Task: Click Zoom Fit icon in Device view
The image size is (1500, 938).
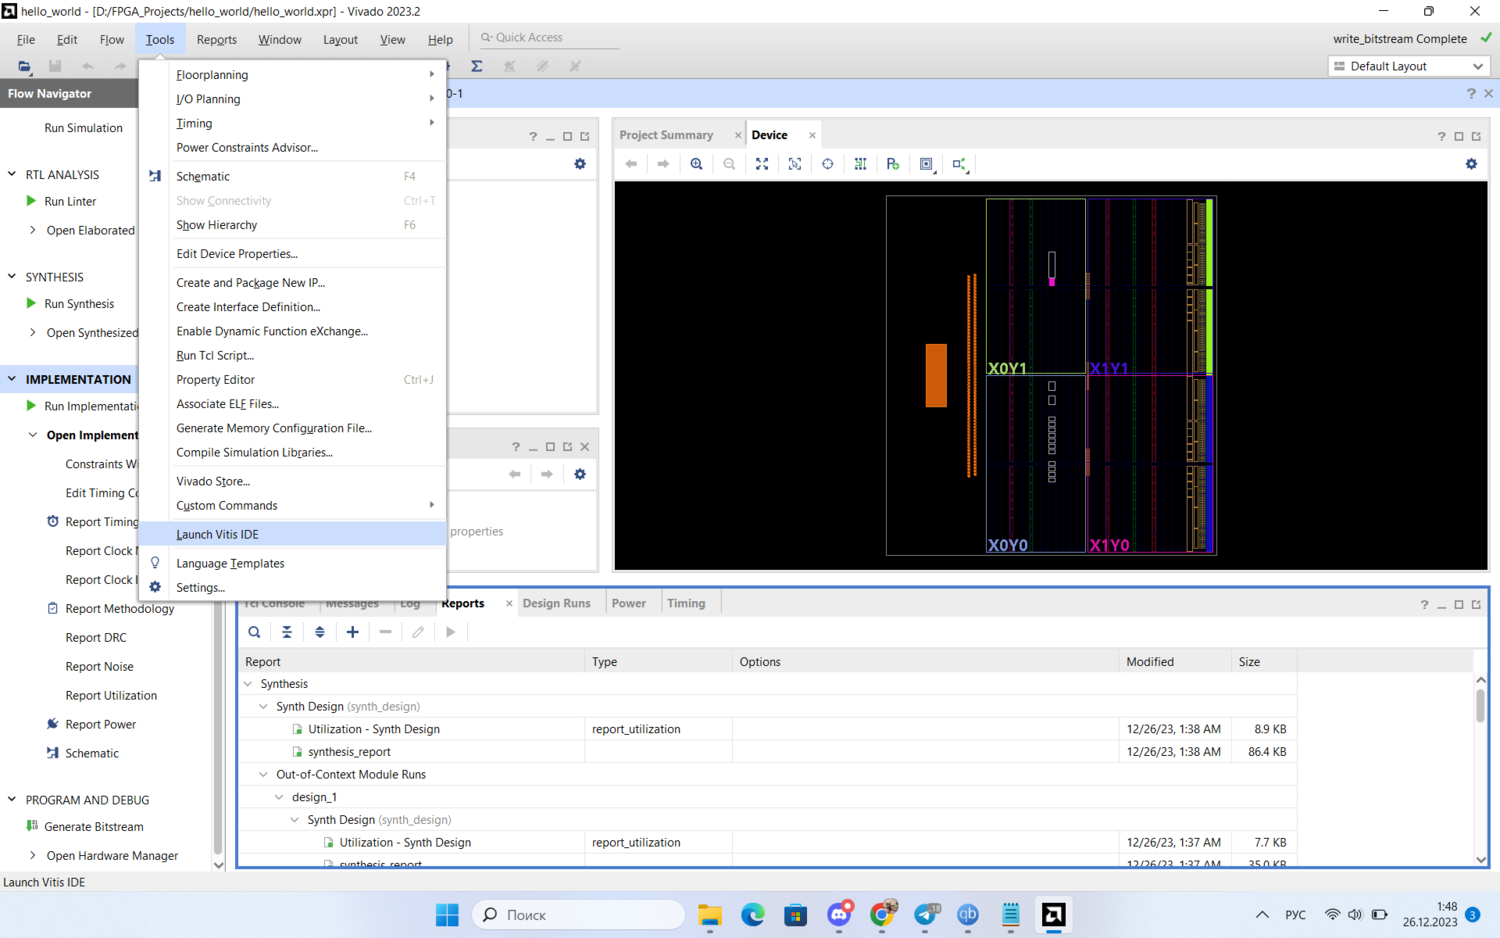Action: (762, 164)
